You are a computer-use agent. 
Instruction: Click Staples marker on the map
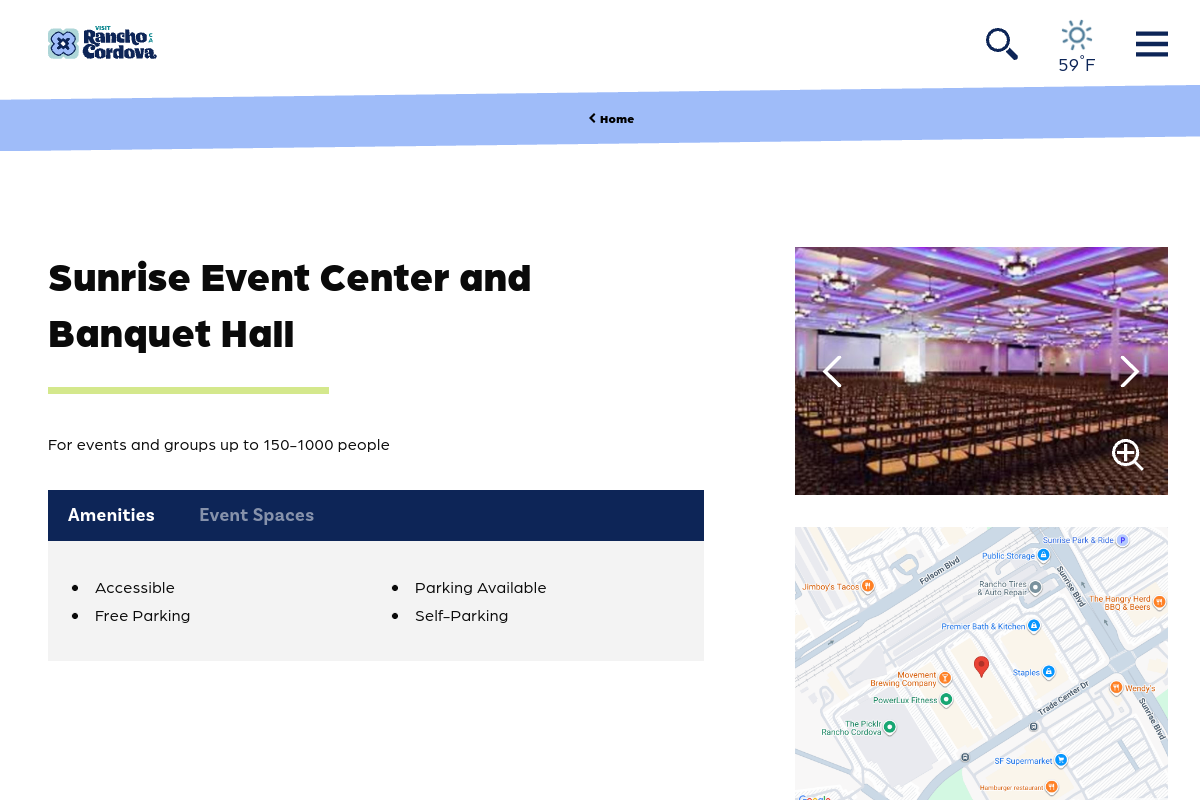point(1048,672)
